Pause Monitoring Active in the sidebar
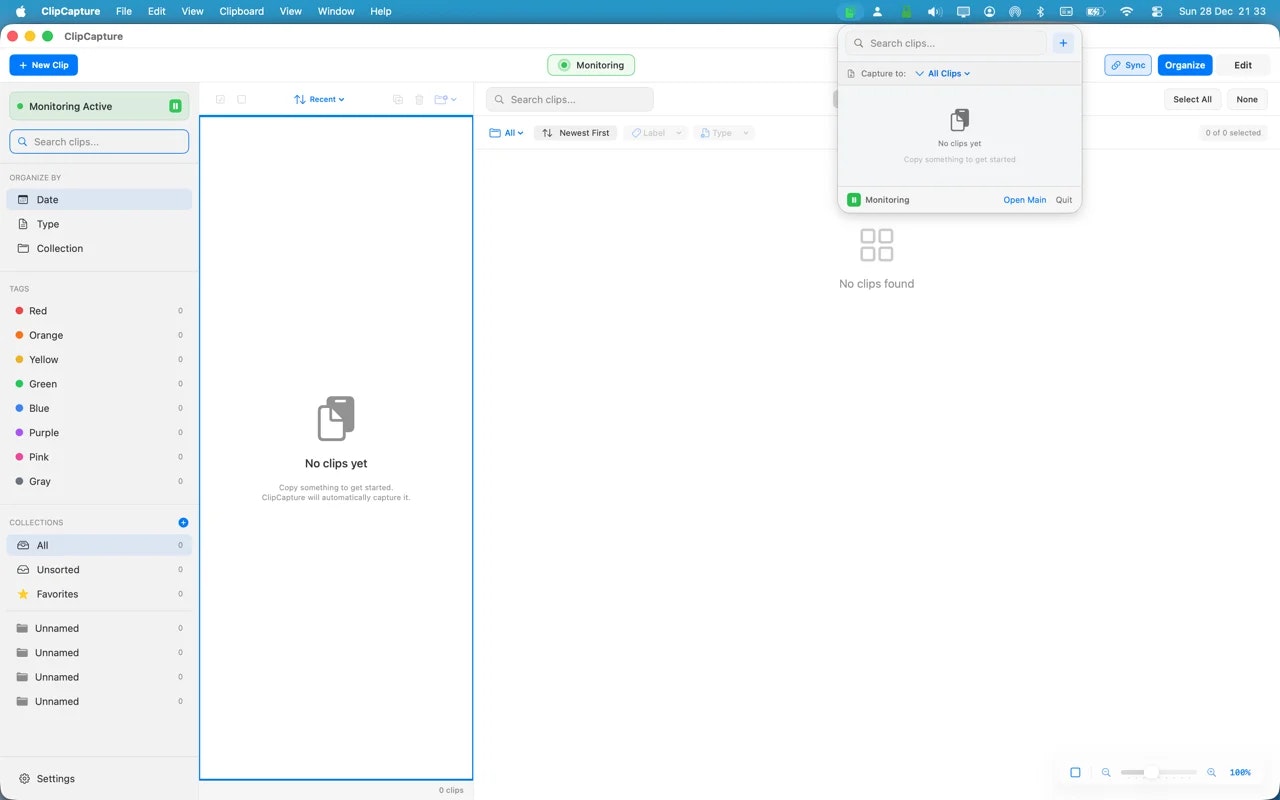The width and height of the screenshot is (1280, 800). coord(174,105)
